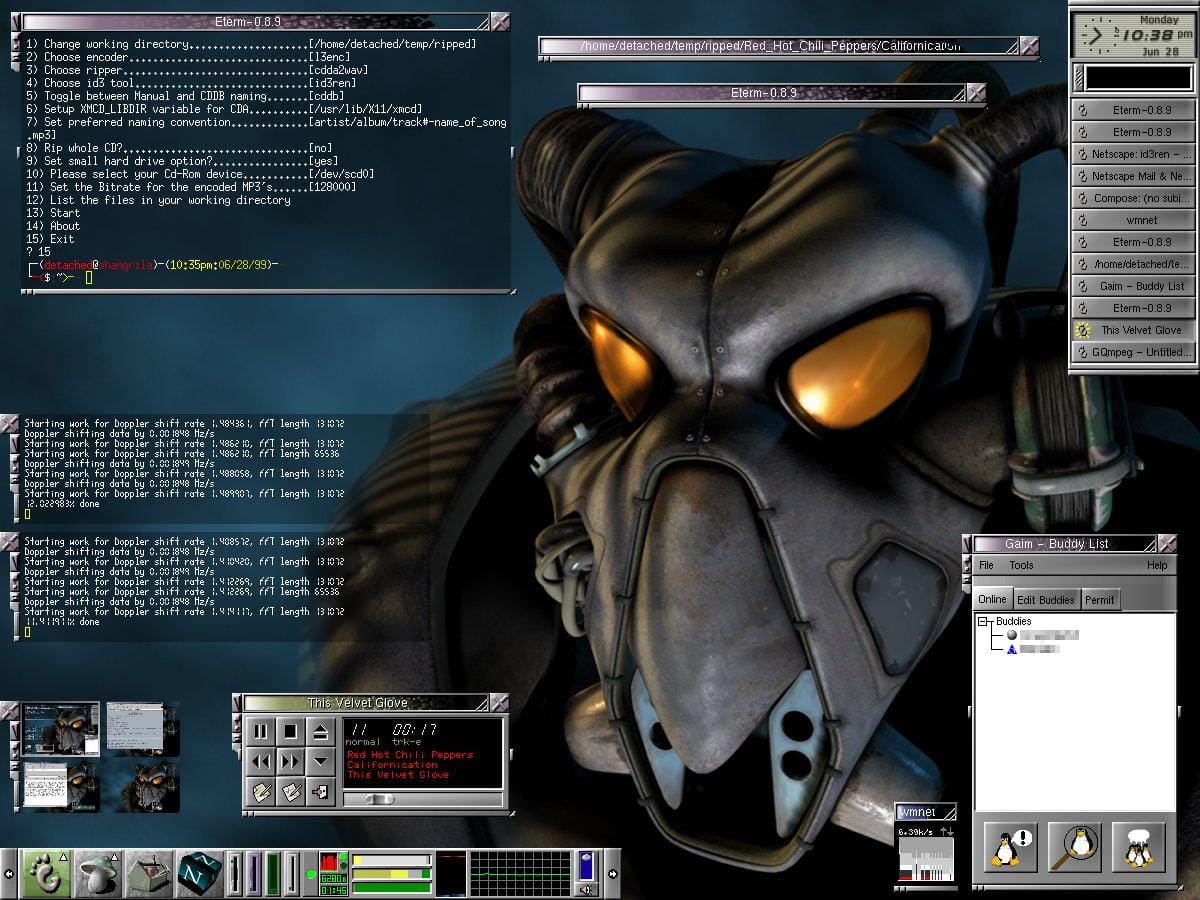
Task: Open the mushroom launcher in the panel
Action: pyautogui.click(x=97, y=874)
